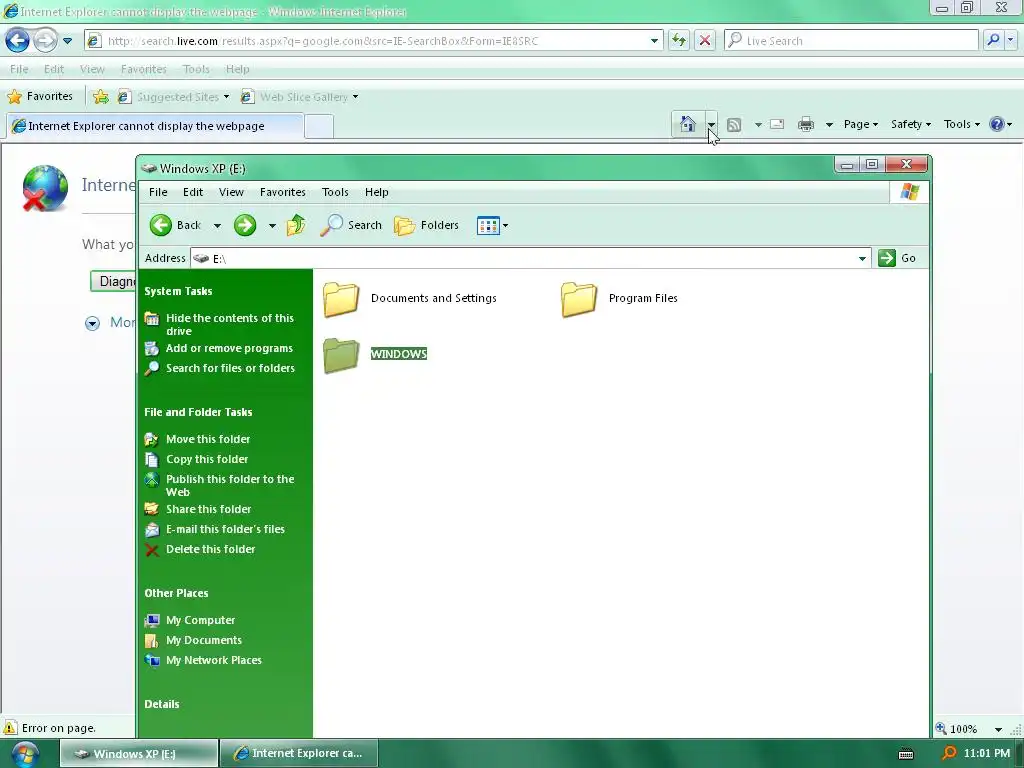Select the WINDOWS folder
The height and width of the screenshot is (768, 1024).
click(375, 355)
